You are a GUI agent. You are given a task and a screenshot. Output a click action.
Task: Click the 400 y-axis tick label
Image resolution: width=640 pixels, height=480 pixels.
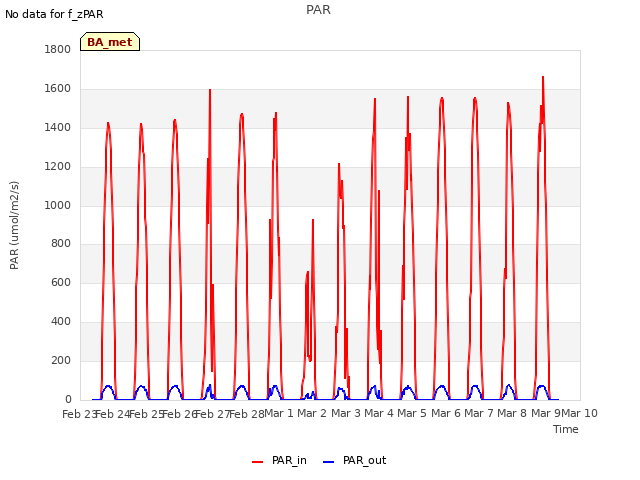[x=61, y=322]
